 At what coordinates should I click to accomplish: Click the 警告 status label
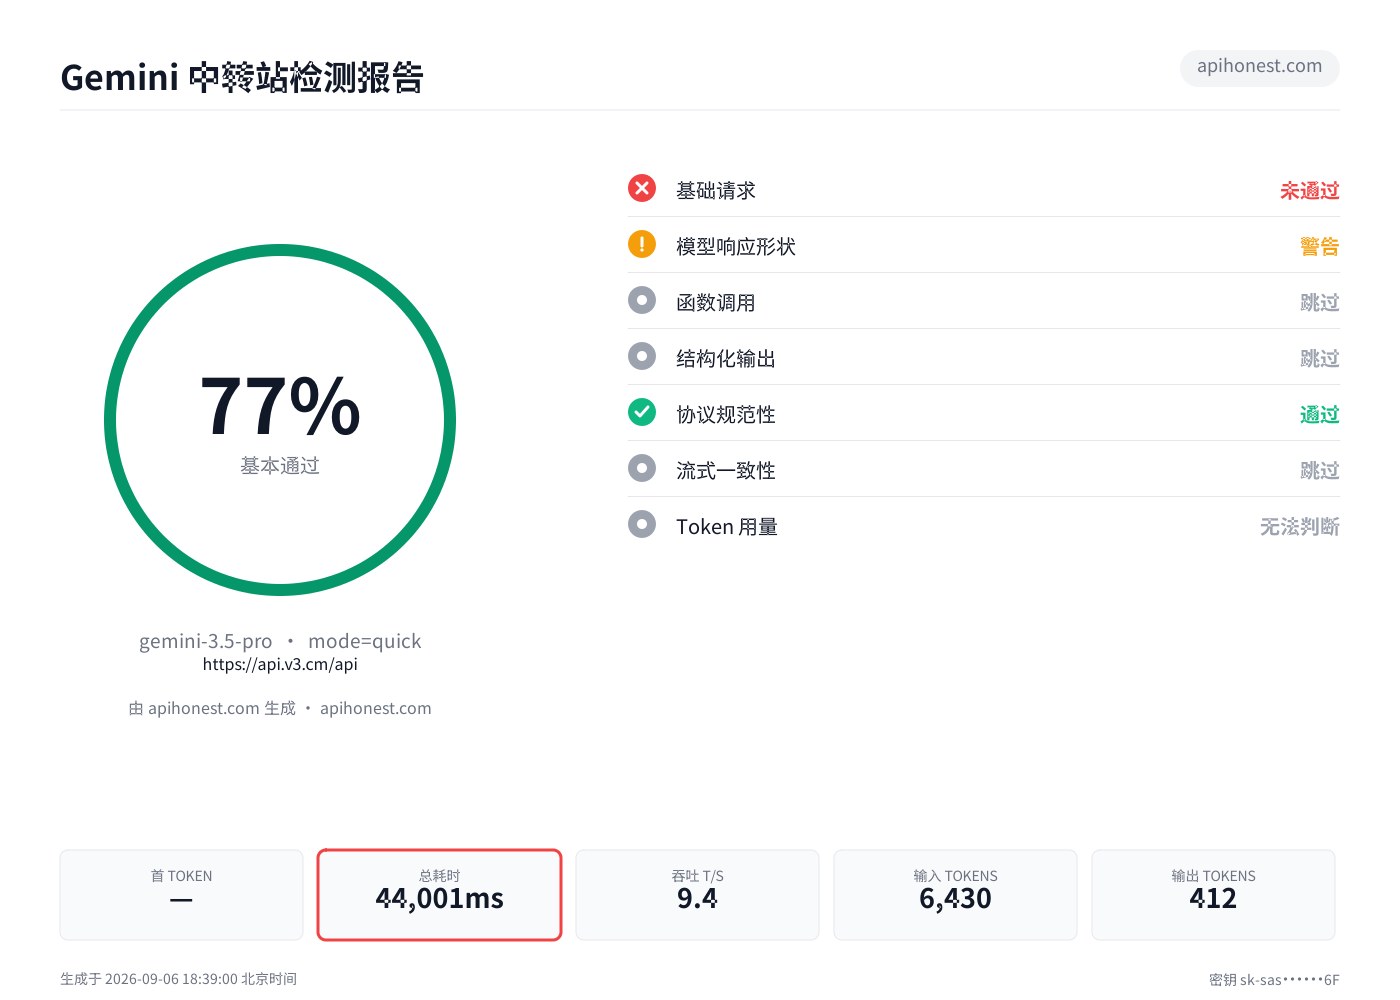click(1319, 246)
